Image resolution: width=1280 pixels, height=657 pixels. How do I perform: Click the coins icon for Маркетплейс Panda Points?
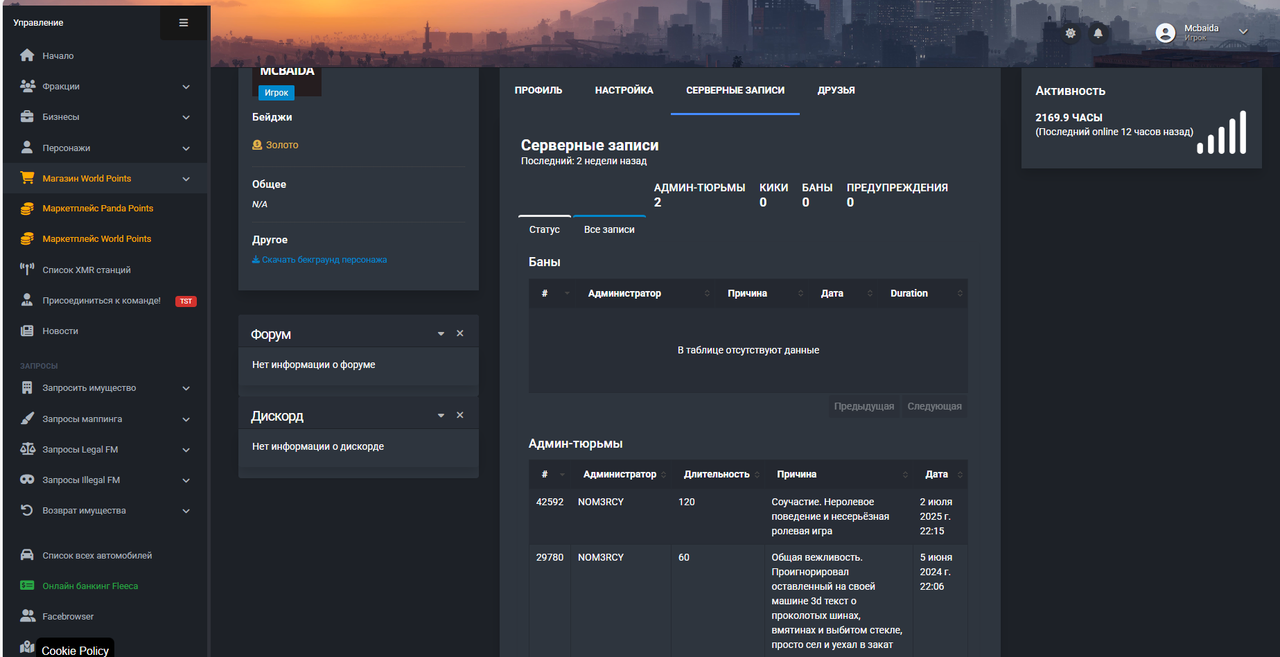tap(27, 209)
